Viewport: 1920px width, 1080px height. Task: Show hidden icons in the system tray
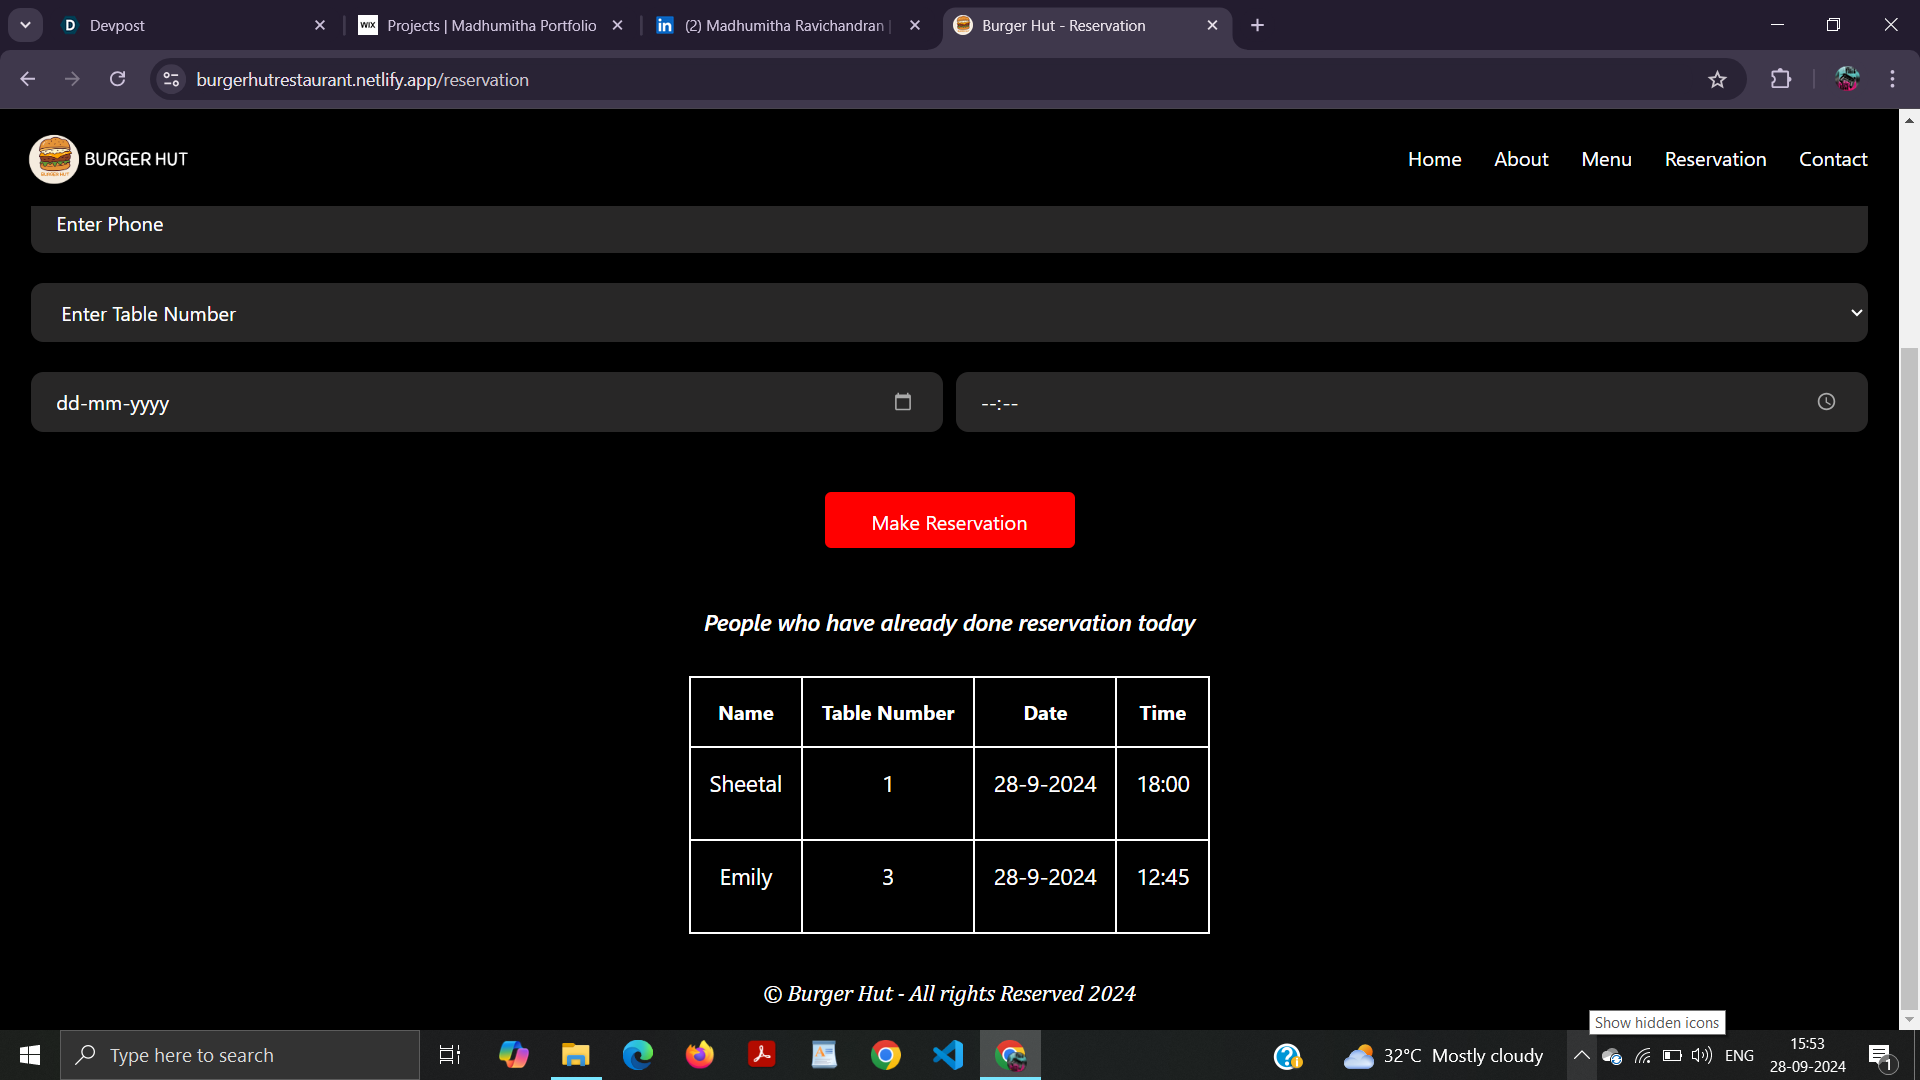(x=1581, y=1055)
